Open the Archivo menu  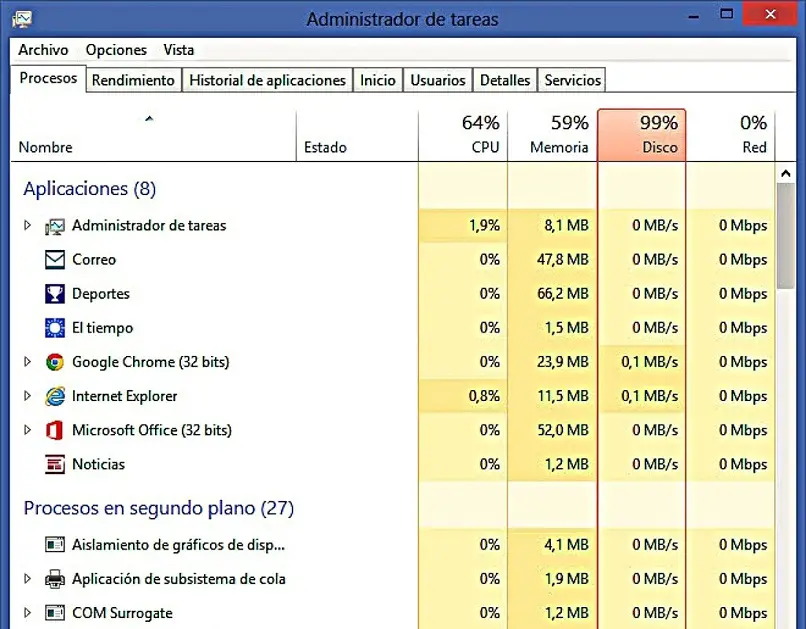[43, 50]
